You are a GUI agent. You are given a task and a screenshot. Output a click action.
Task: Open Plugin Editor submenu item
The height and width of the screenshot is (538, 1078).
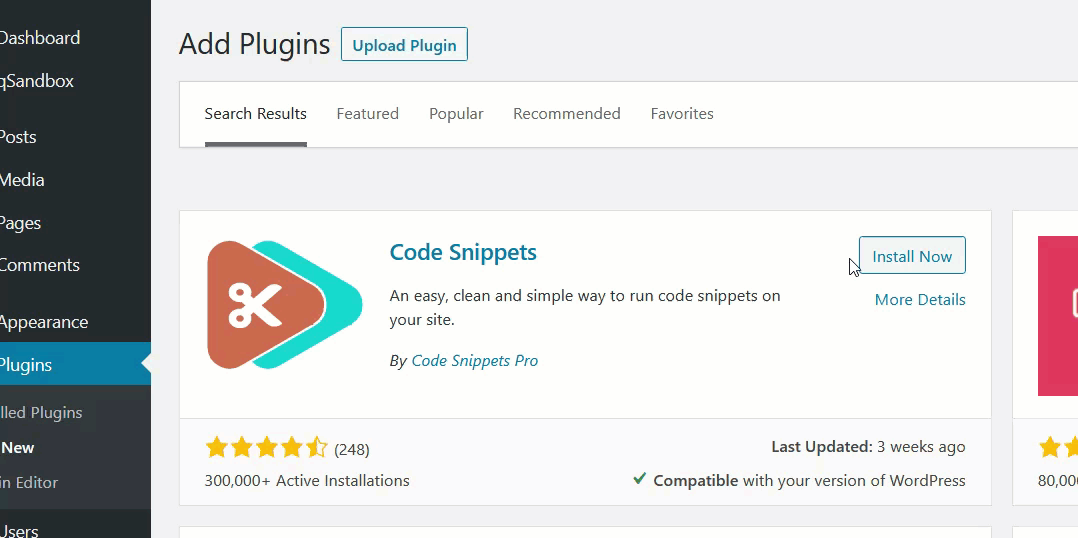pyautogui.click(x=29, y=482)
